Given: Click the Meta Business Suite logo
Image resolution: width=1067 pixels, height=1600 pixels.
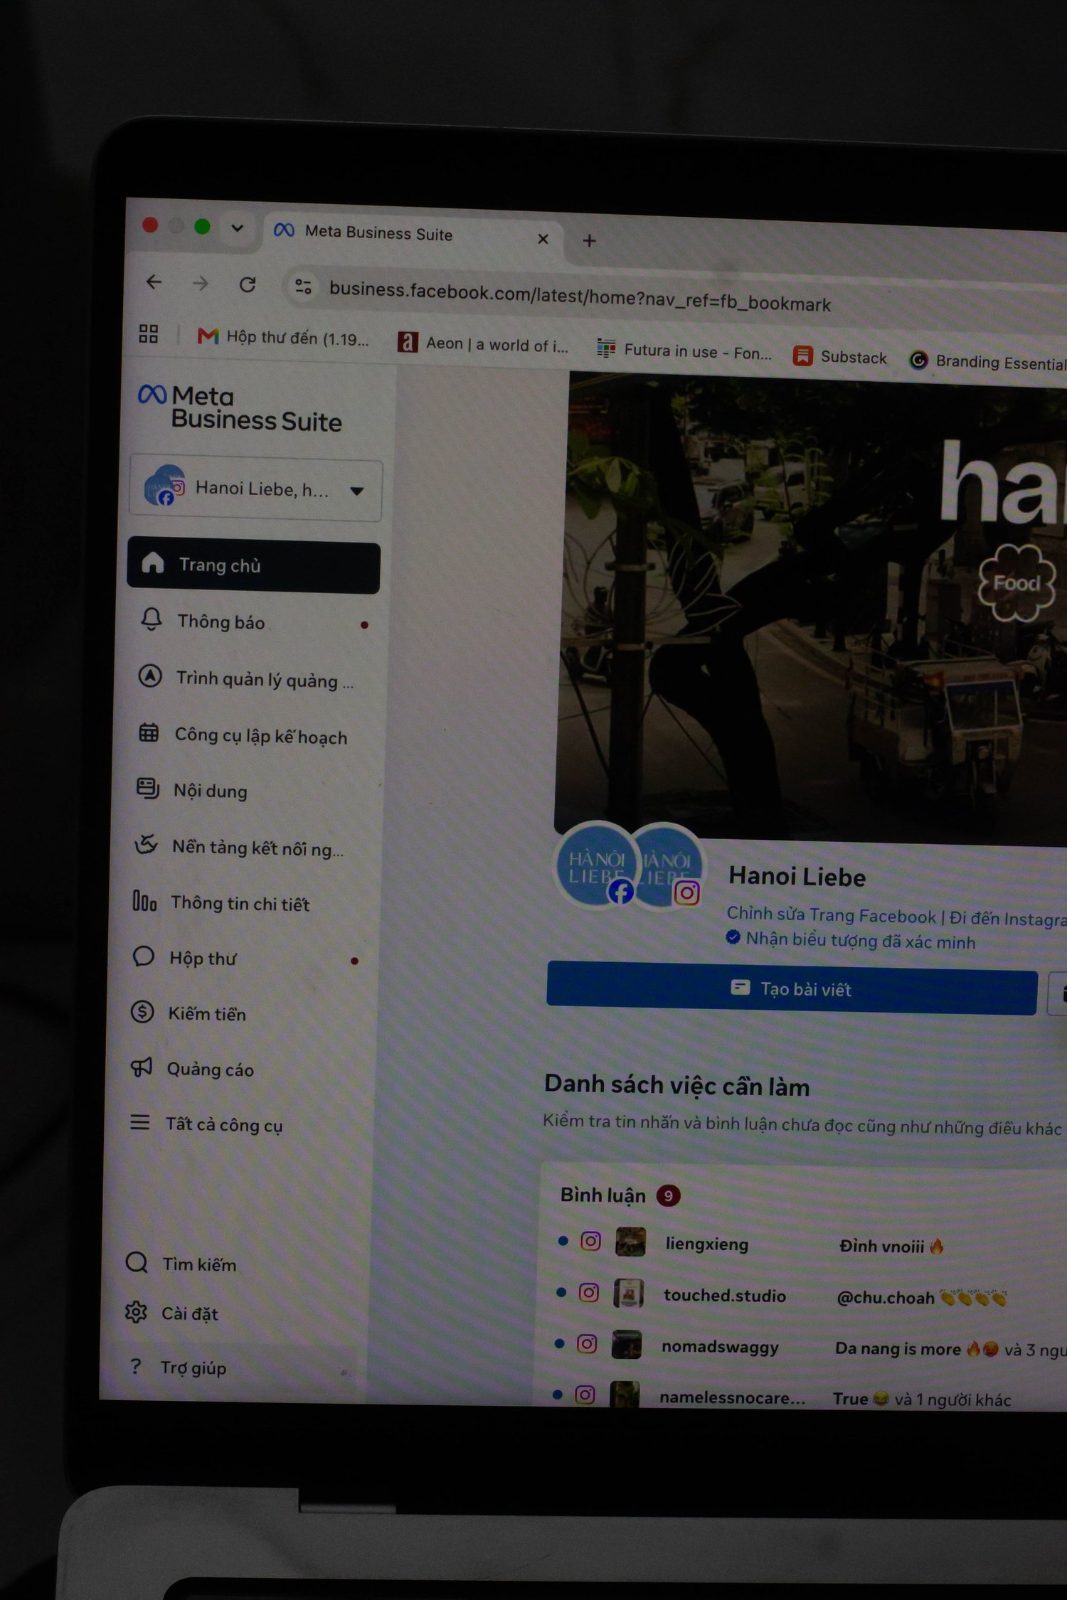Looking at the screenshot, I should click(240, 408).
